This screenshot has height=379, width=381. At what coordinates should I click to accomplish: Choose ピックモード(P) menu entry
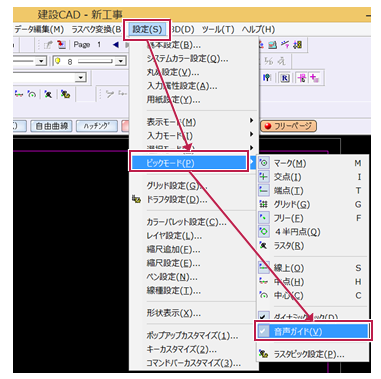pyautogui.click(x=189, y=163)
